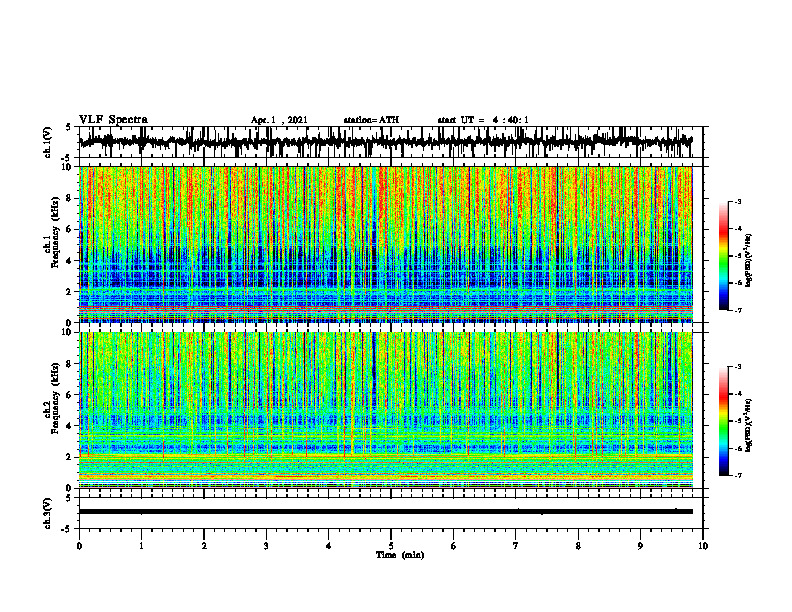Click the "-3" label on the lower color scale
This screenshot has height=612, width=792.
738,367
